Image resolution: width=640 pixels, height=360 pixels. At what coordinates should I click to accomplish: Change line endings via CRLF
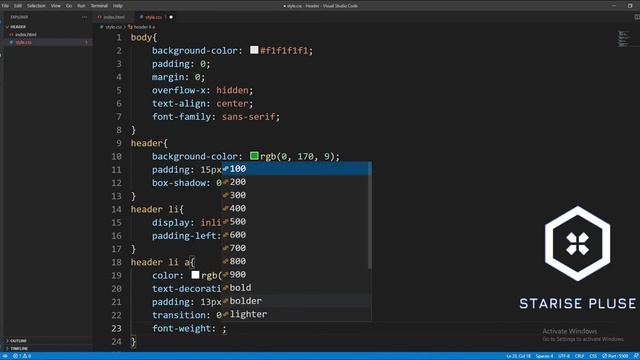coord(579,356)
